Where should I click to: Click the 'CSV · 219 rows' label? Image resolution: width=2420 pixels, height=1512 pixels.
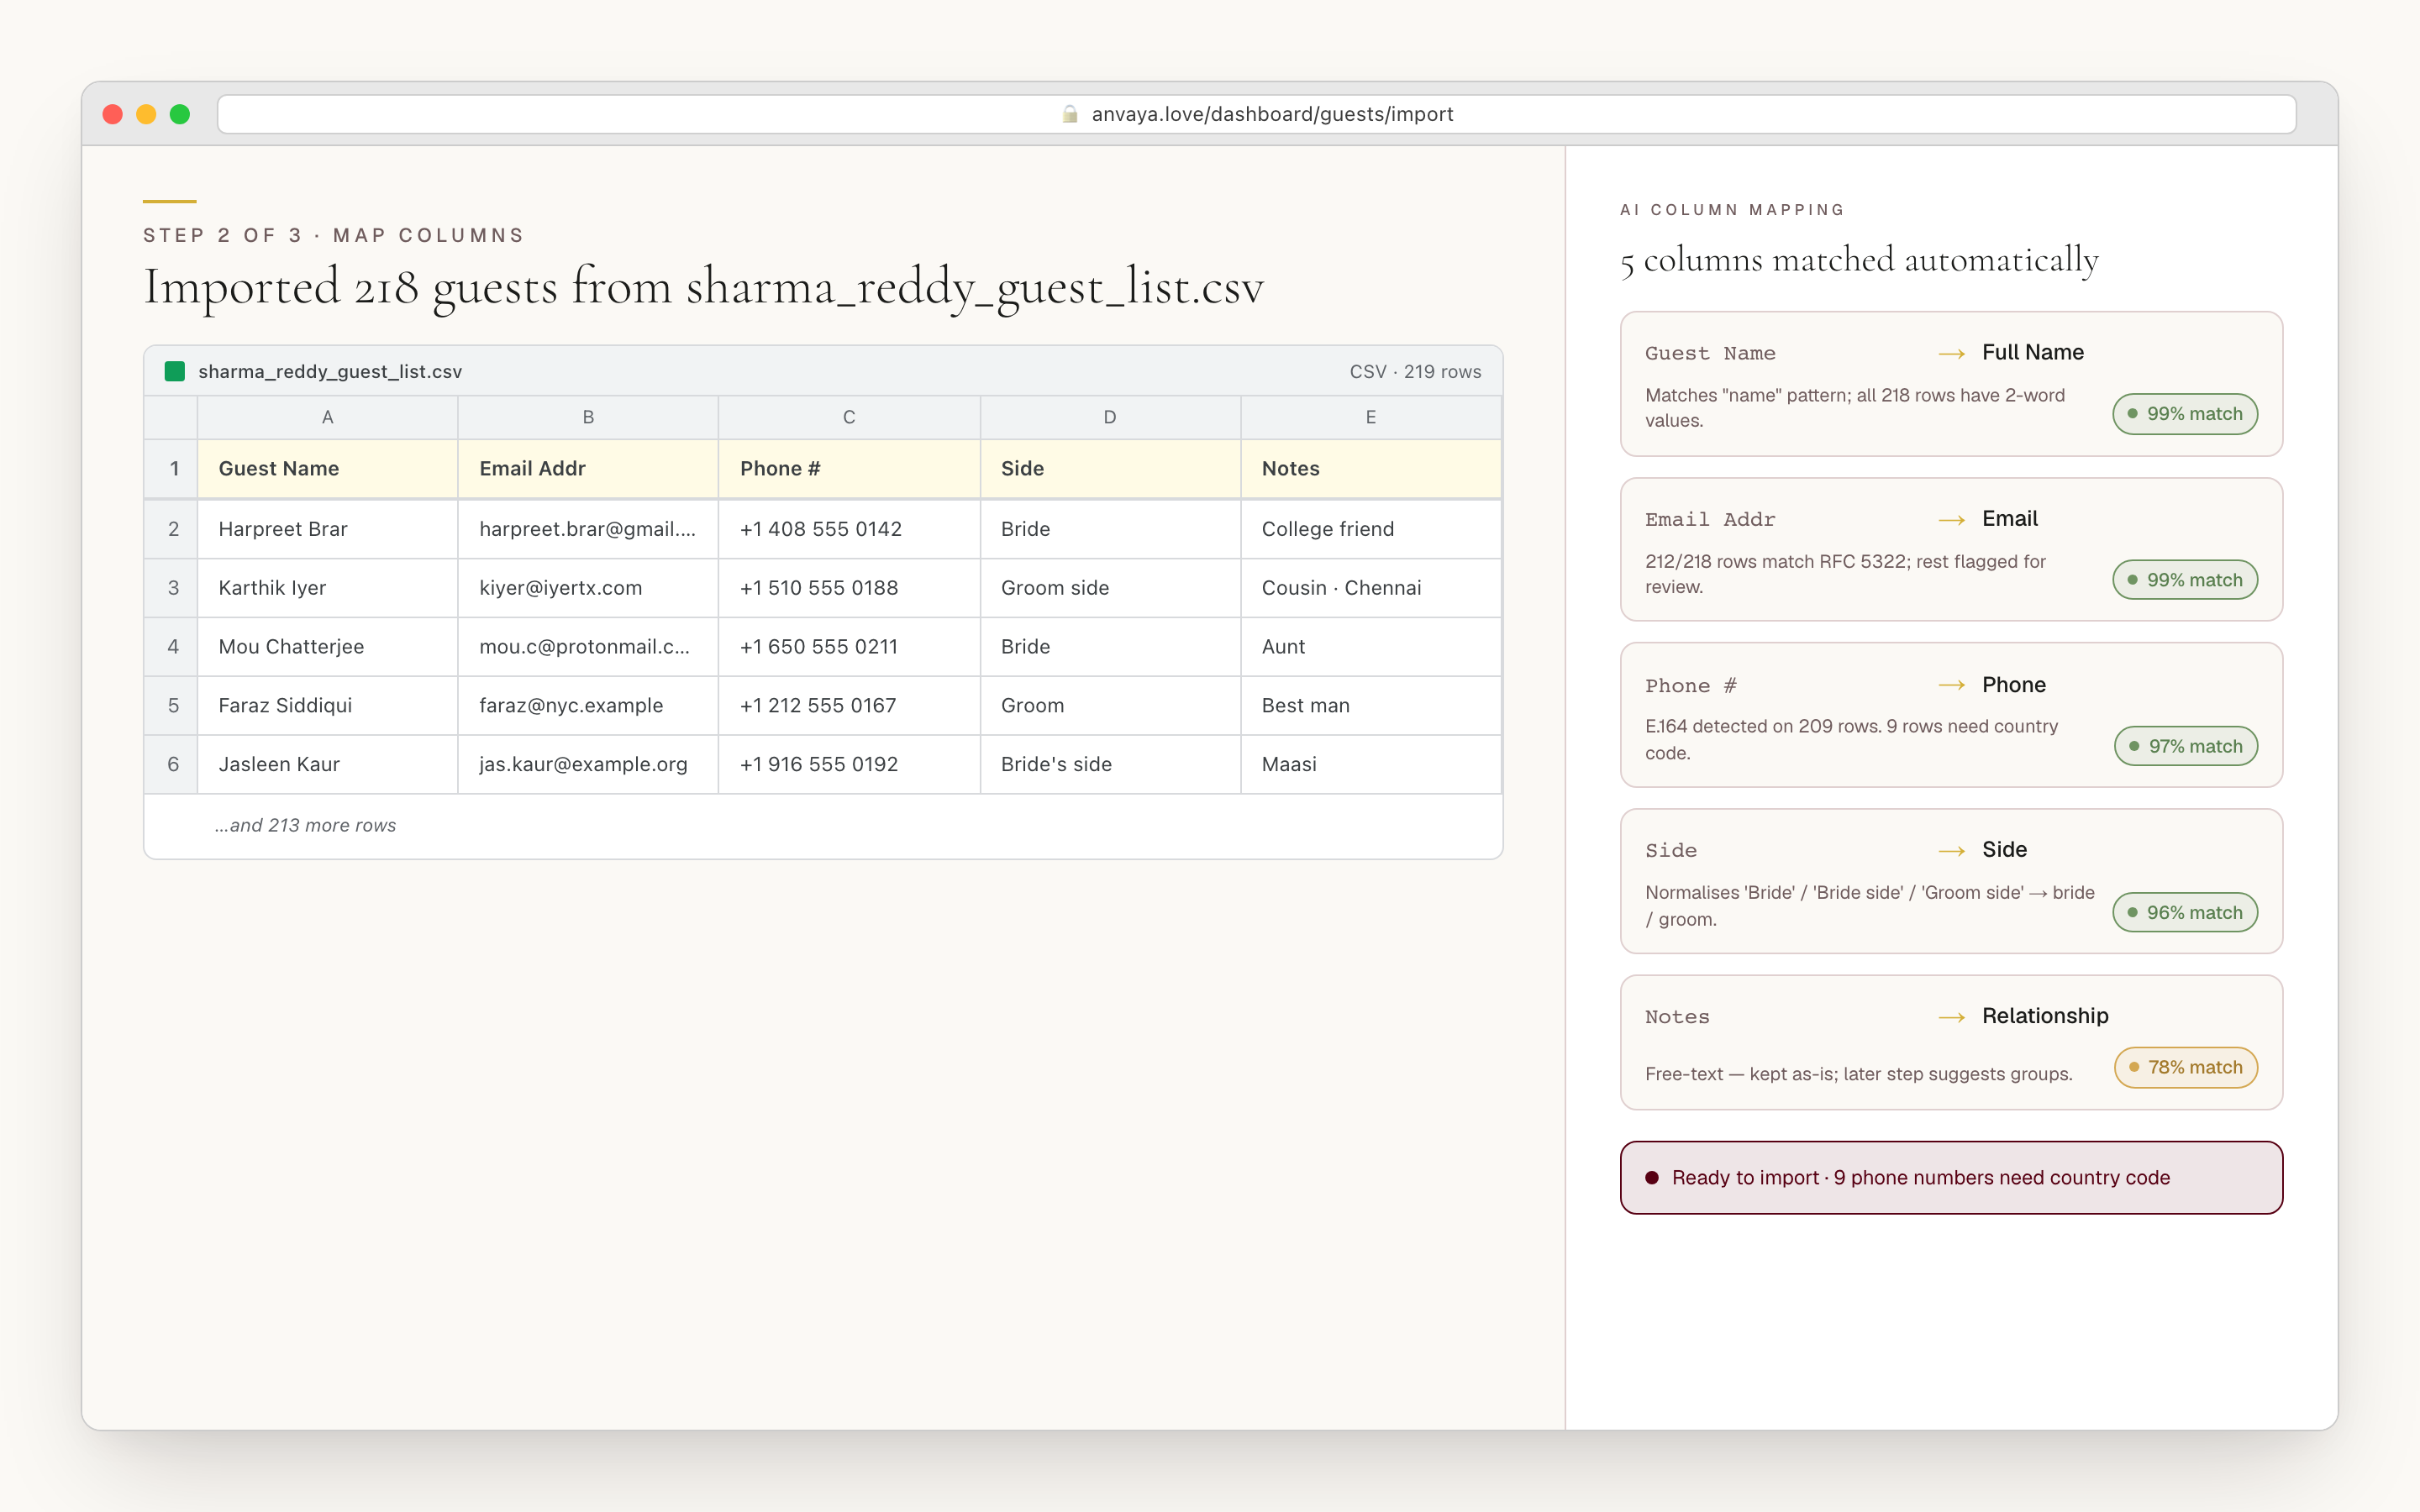[1415, 372]
